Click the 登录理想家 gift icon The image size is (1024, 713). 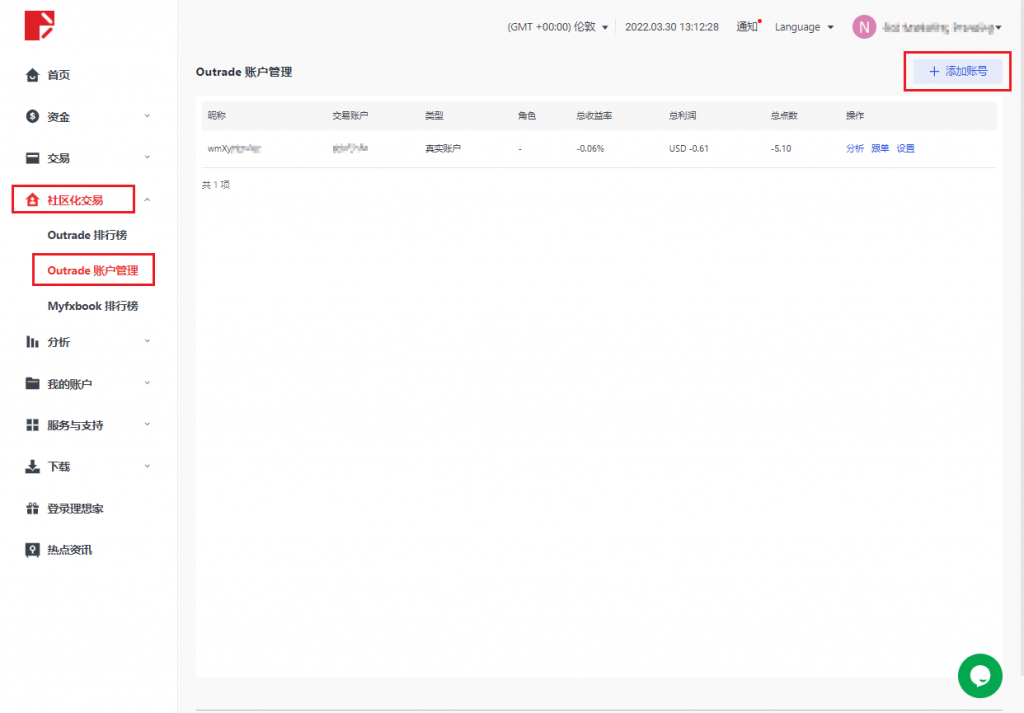click(32, 509)
